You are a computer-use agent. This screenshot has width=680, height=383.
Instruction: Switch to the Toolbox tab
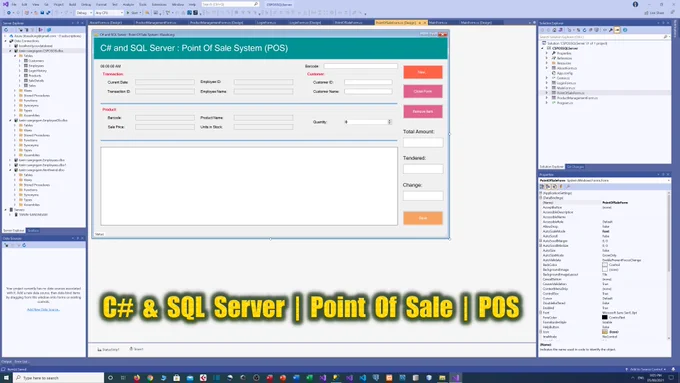(x=33, y=230)
